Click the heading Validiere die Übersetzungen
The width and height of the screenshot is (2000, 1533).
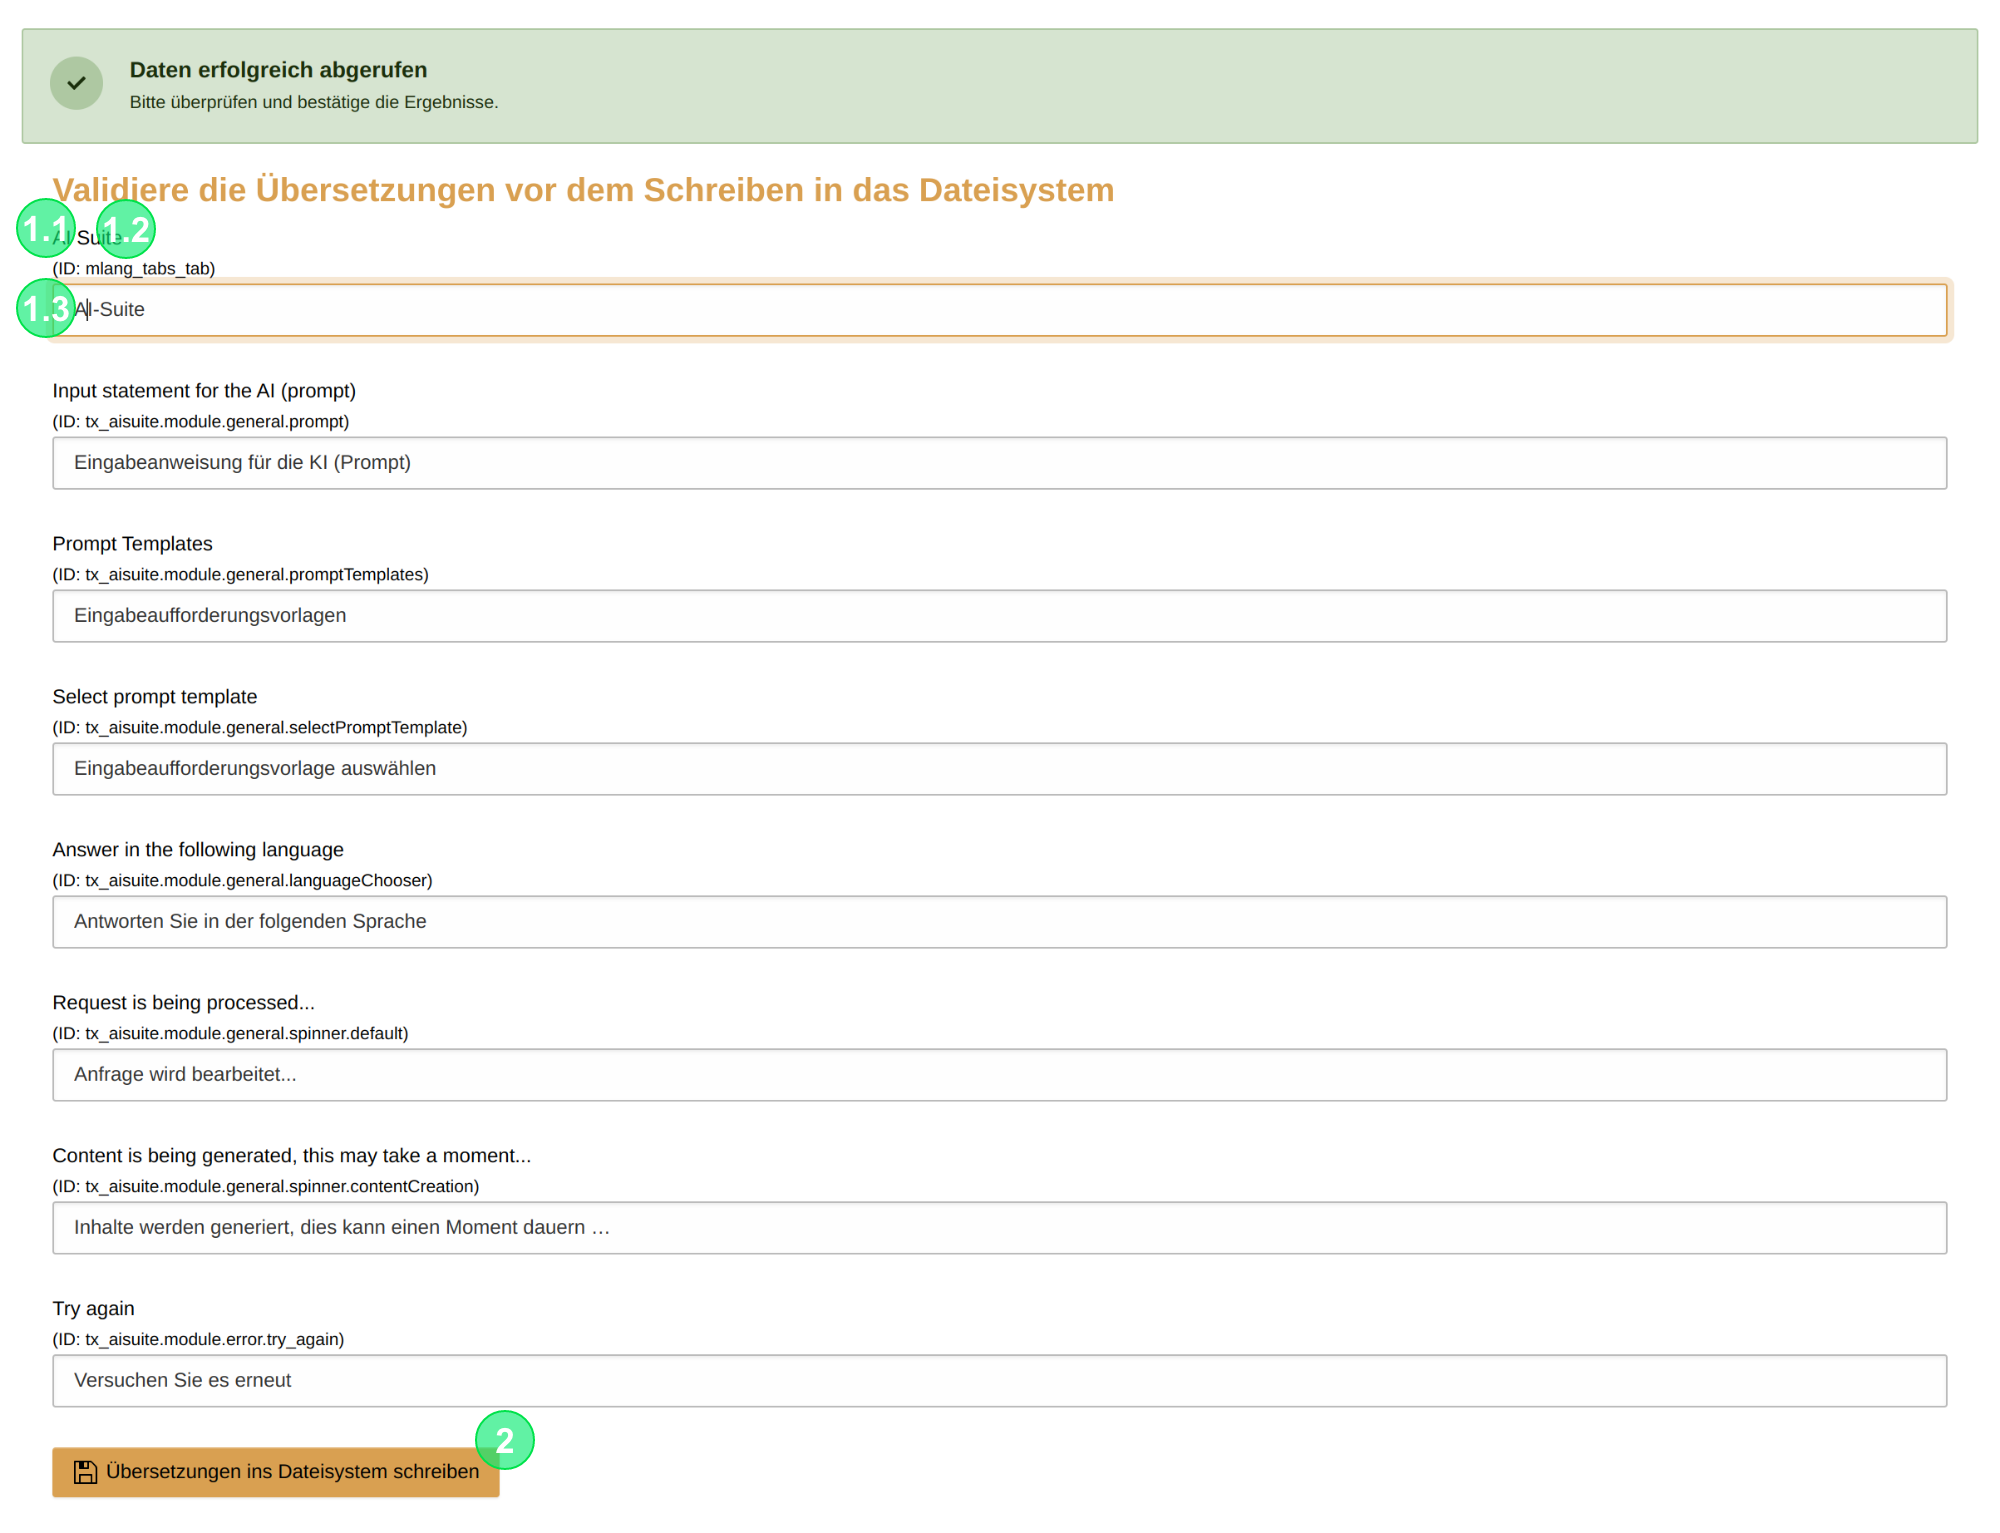(583, 190)
